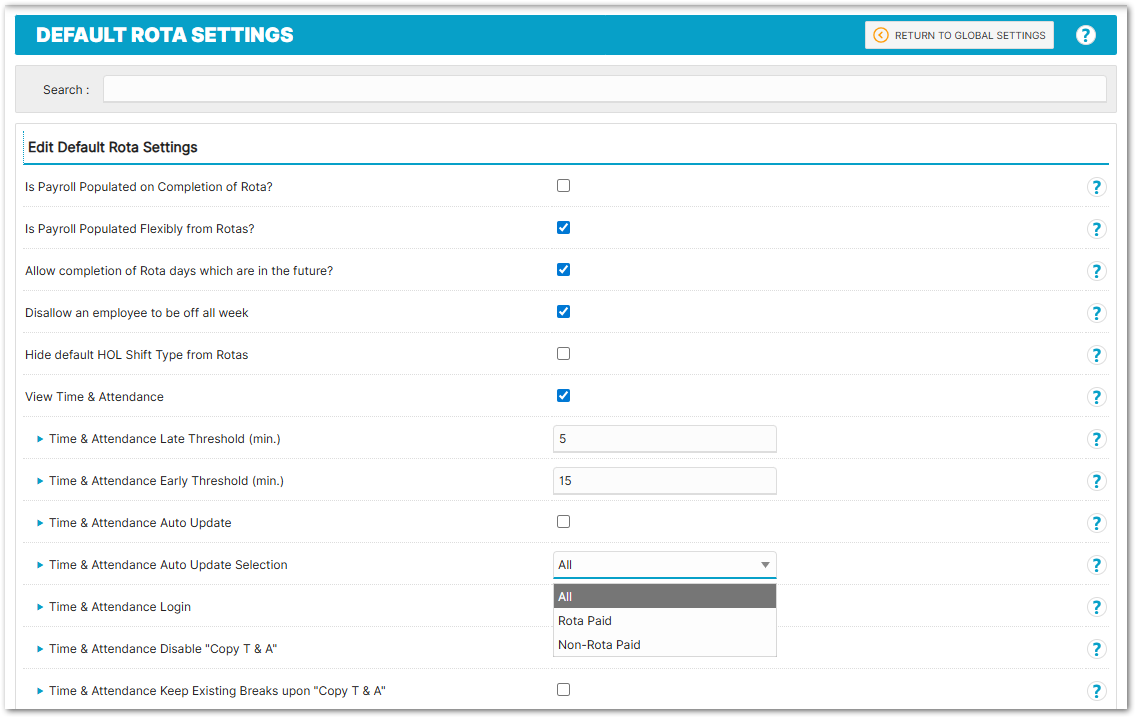
Task: Show help for Disallow employee off all week
Action: coord(1096,313)
